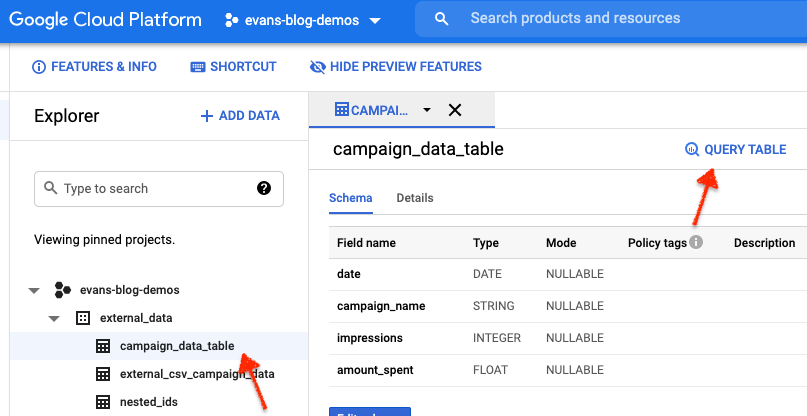The width and height of the screenshot is (807, 416).
Task: Collapse the external_data dataset node
Action: (x=56, y=318)
